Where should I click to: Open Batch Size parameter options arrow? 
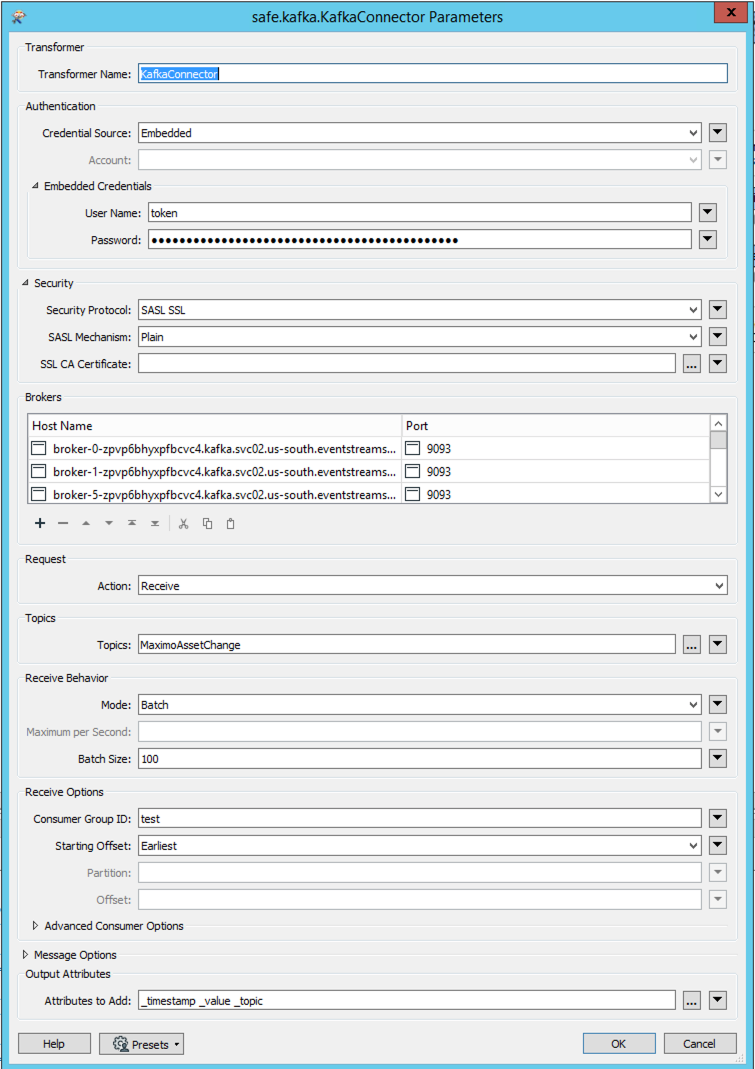coord(717,759)
